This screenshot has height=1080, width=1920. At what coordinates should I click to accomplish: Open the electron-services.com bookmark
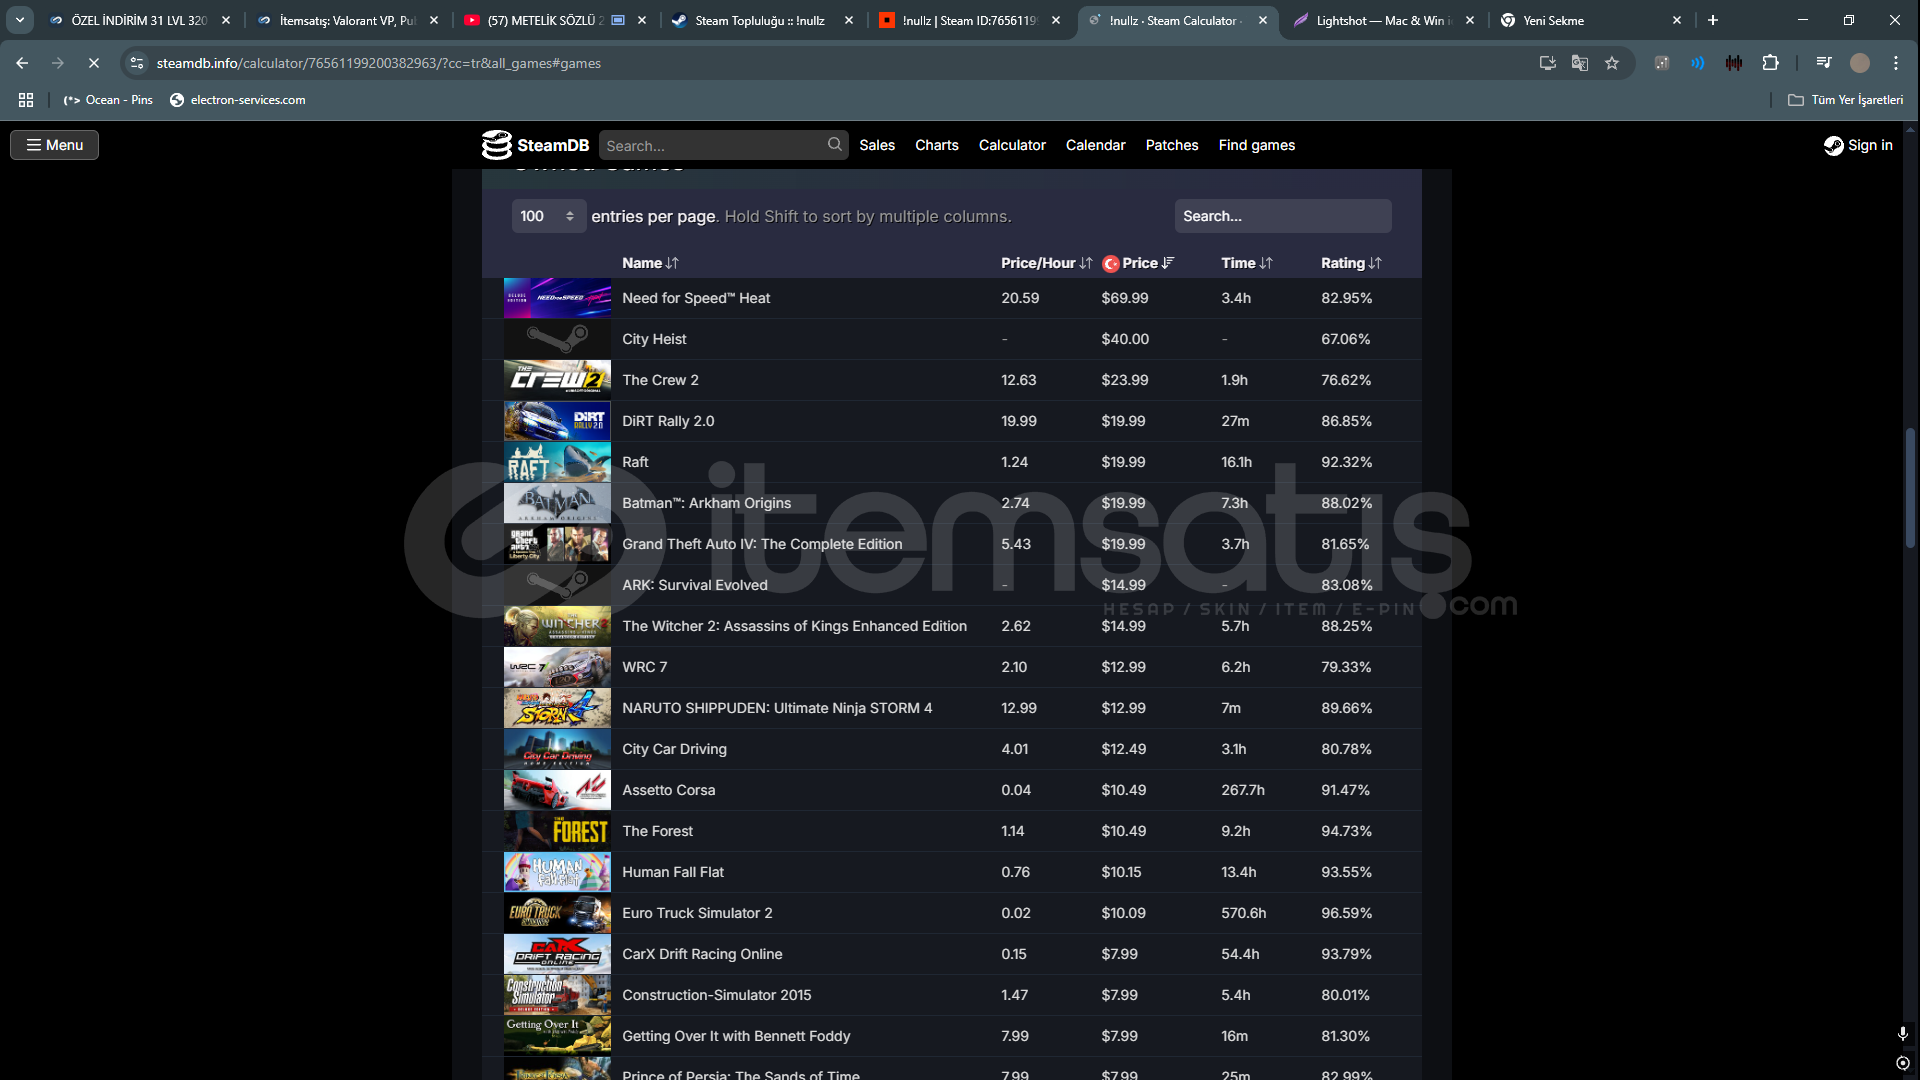238,100
